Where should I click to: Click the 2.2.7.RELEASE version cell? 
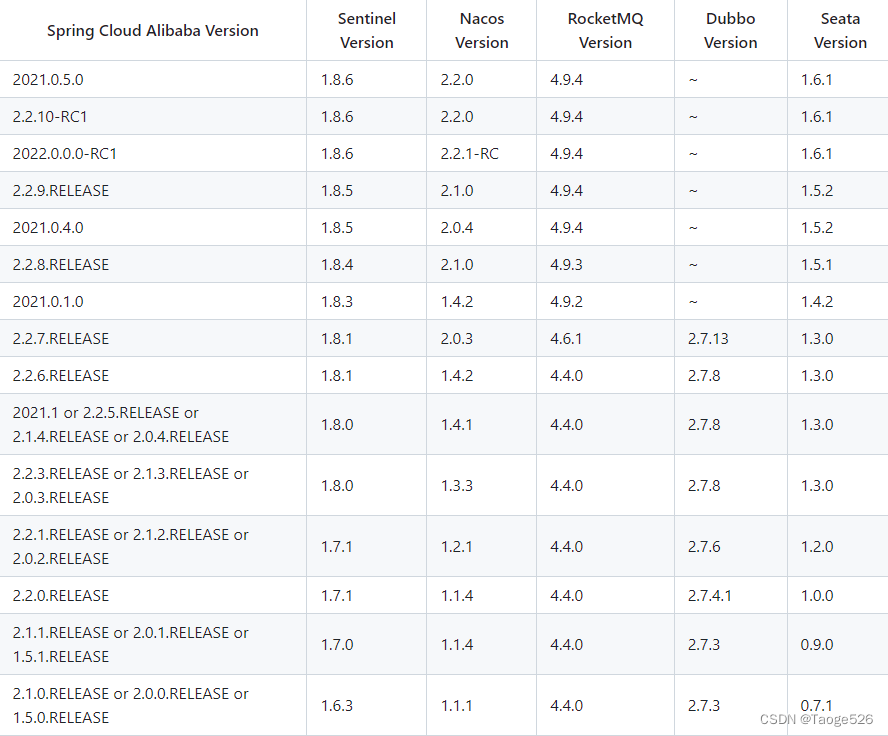(x=61, y=339)
